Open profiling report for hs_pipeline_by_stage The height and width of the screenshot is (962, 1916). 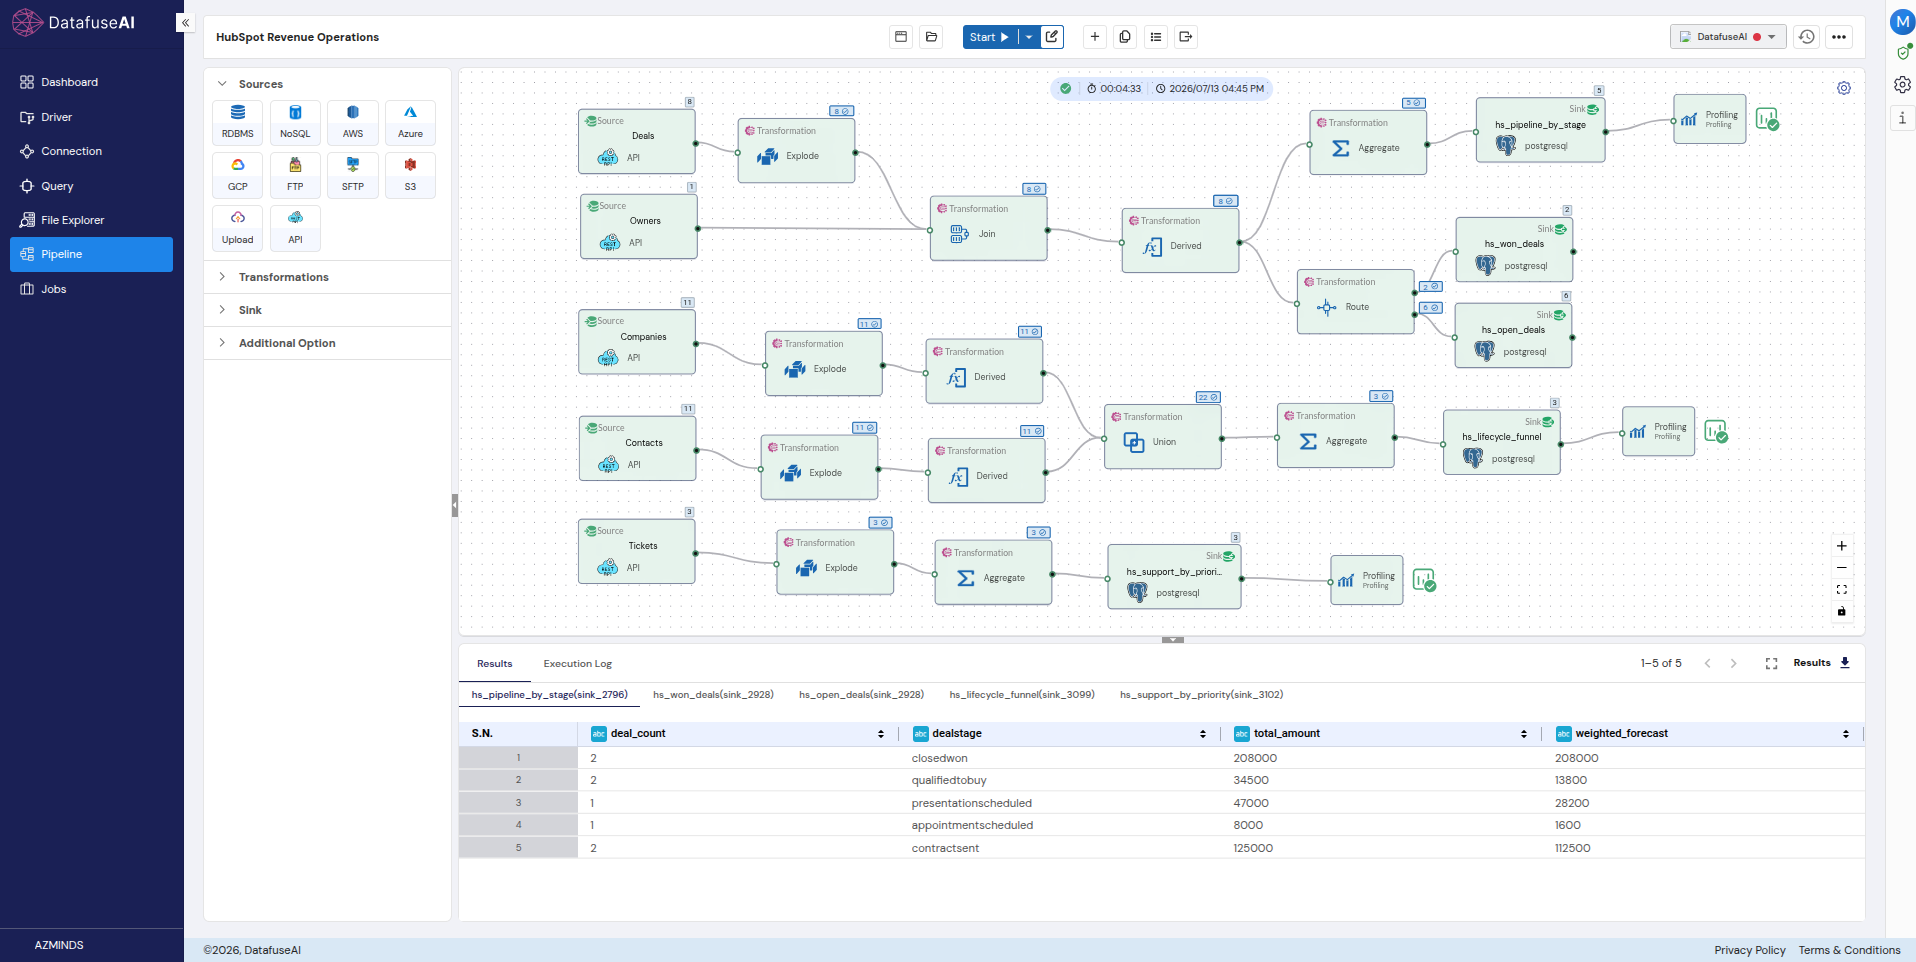point(1767,120)
